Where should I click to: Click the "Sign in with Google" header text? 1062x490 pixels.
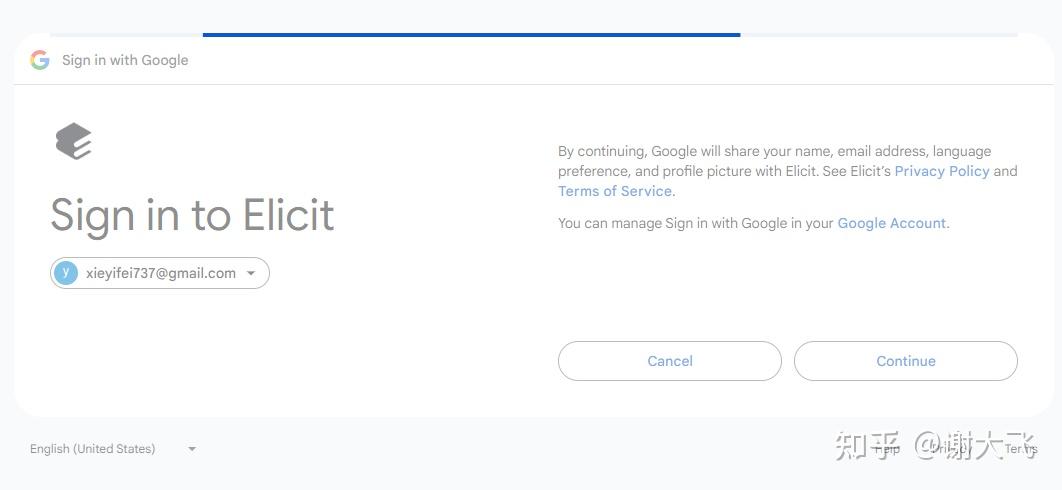tap(125, 60)
